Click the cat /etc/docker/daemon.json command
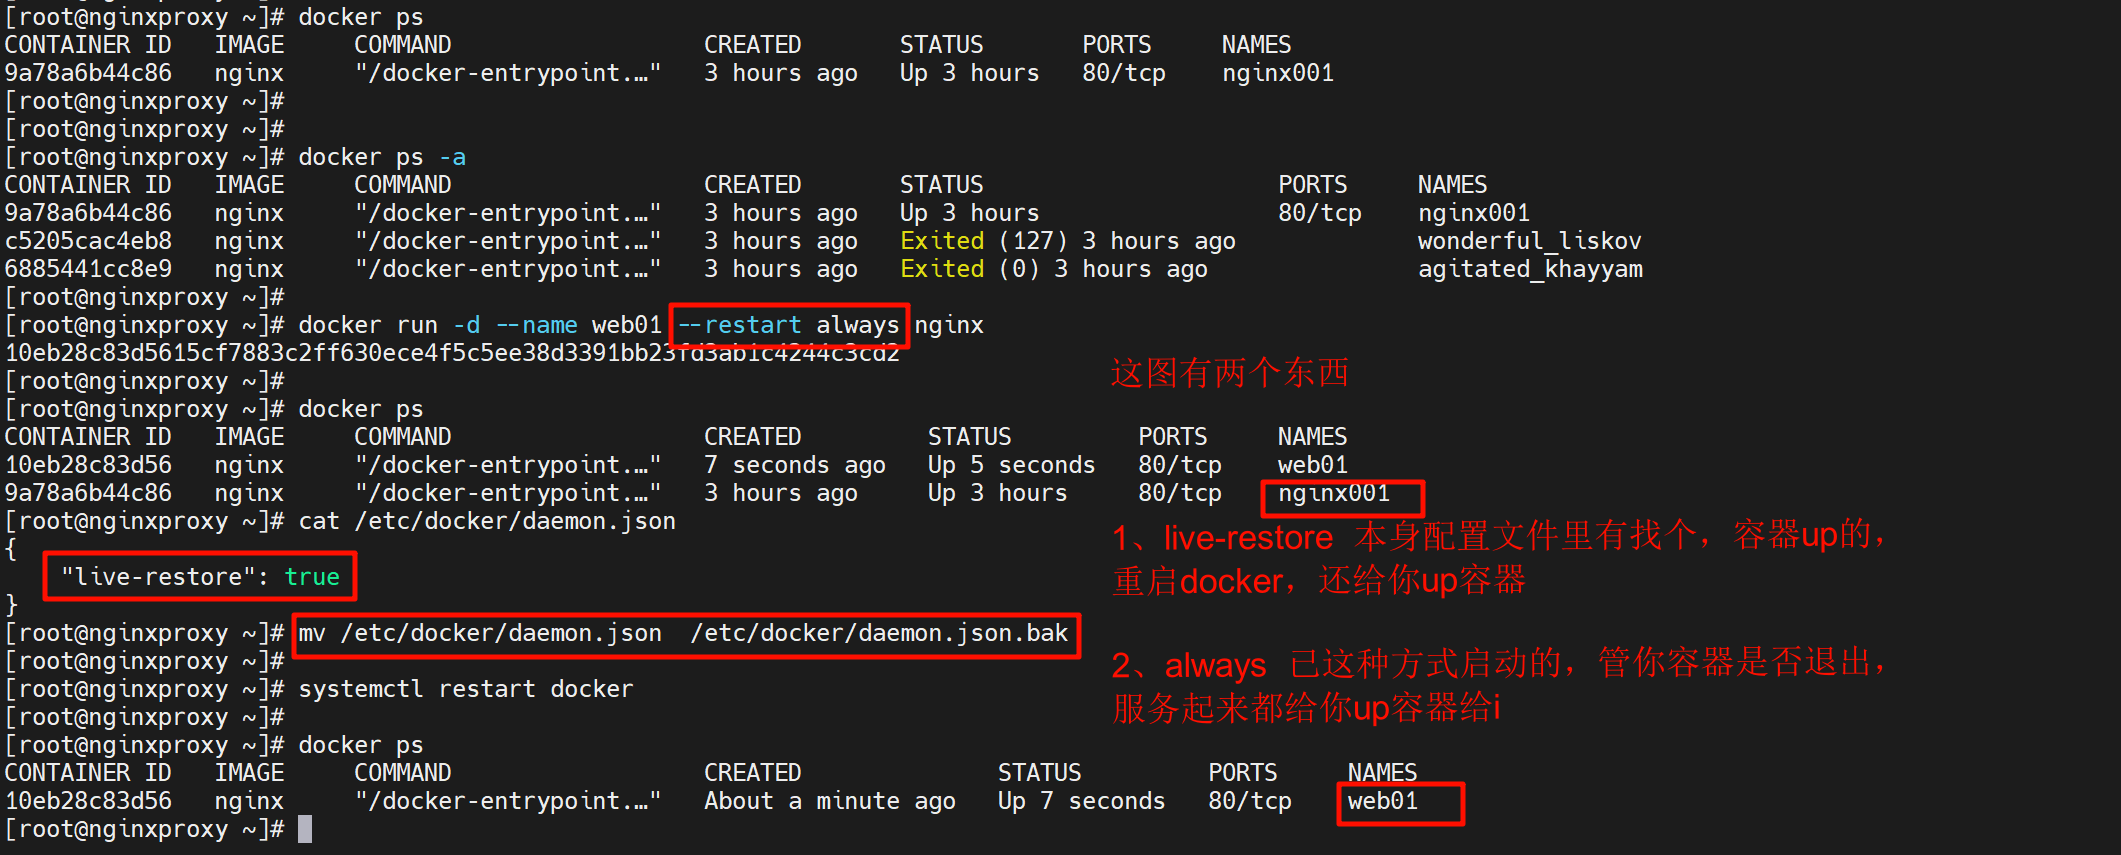Screen dimensions: 2121x855 click(486, 522)
